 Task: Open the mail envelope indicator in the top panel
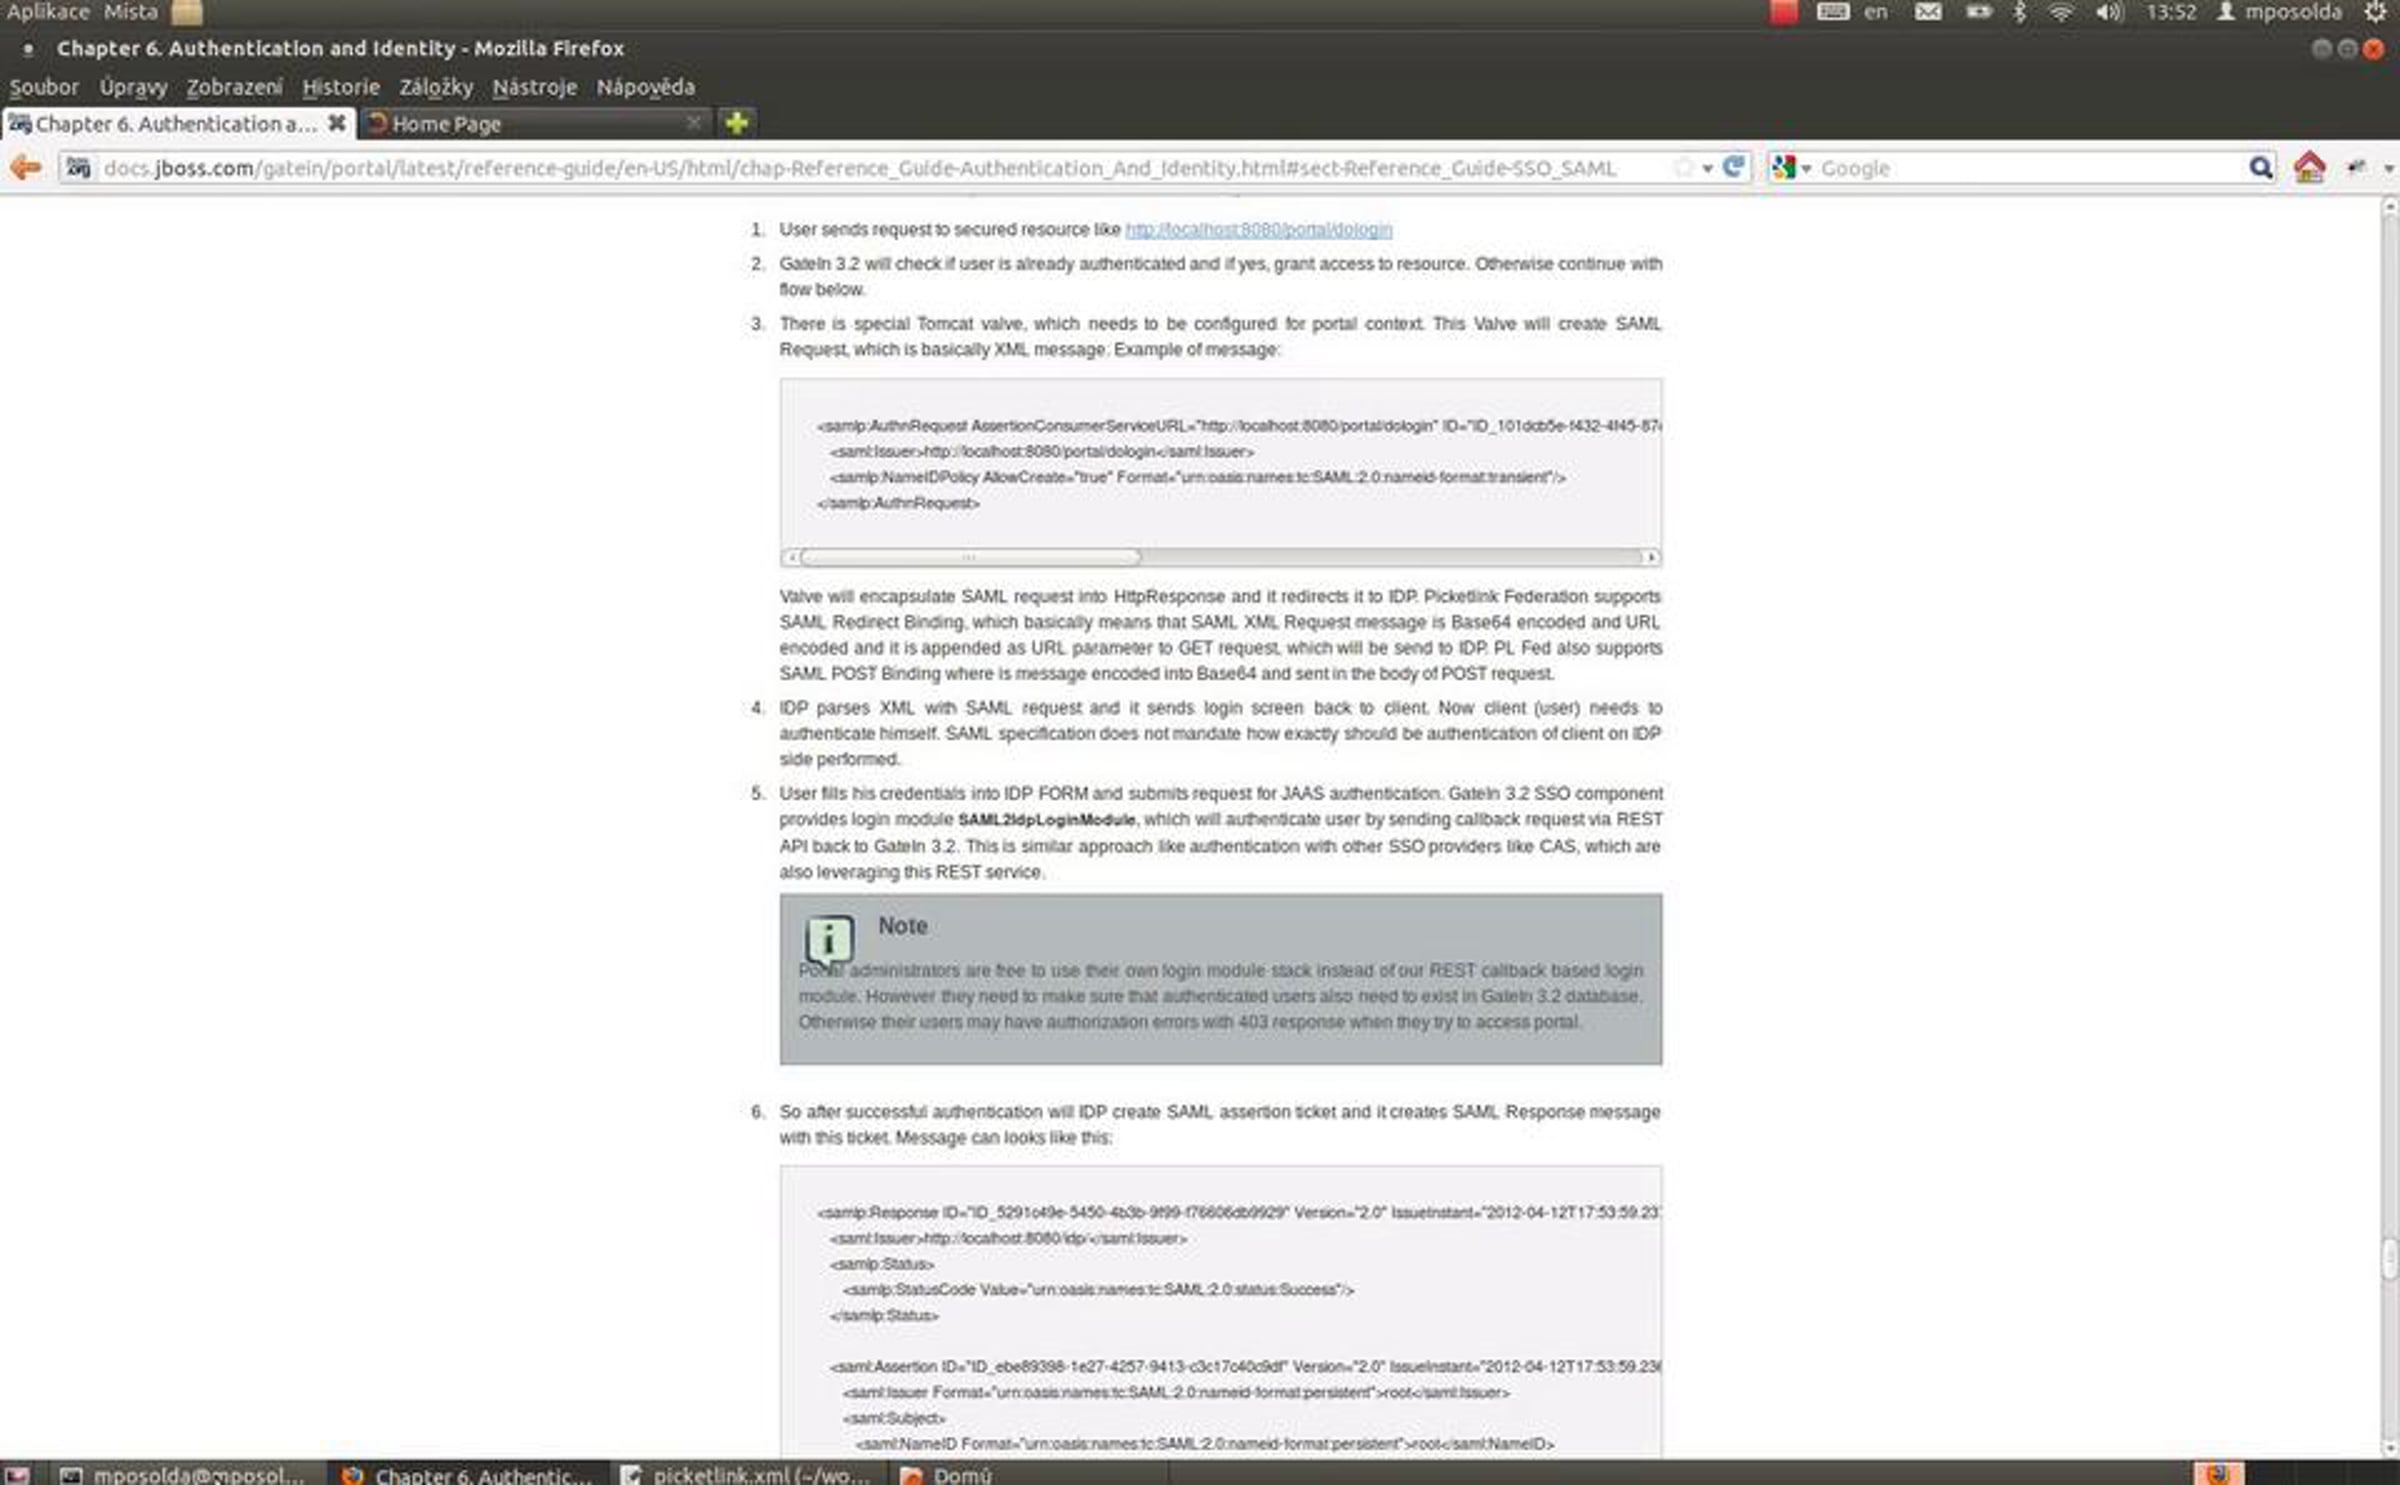1928,12
